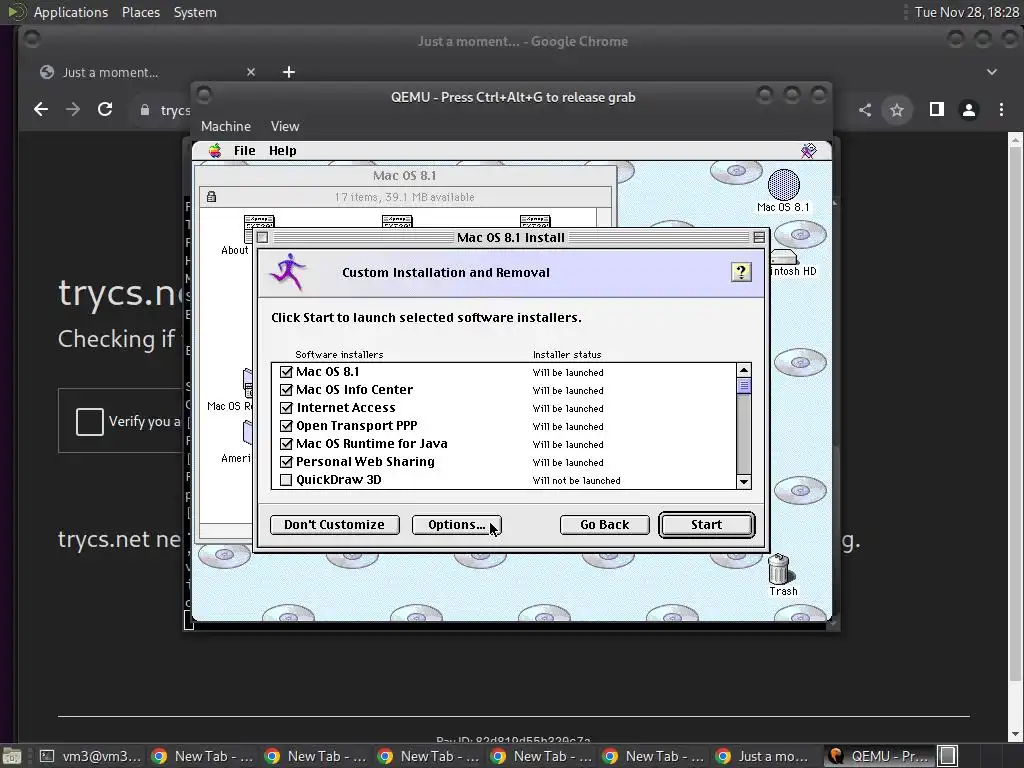Click the runner icon in installer header

point(288,271)
